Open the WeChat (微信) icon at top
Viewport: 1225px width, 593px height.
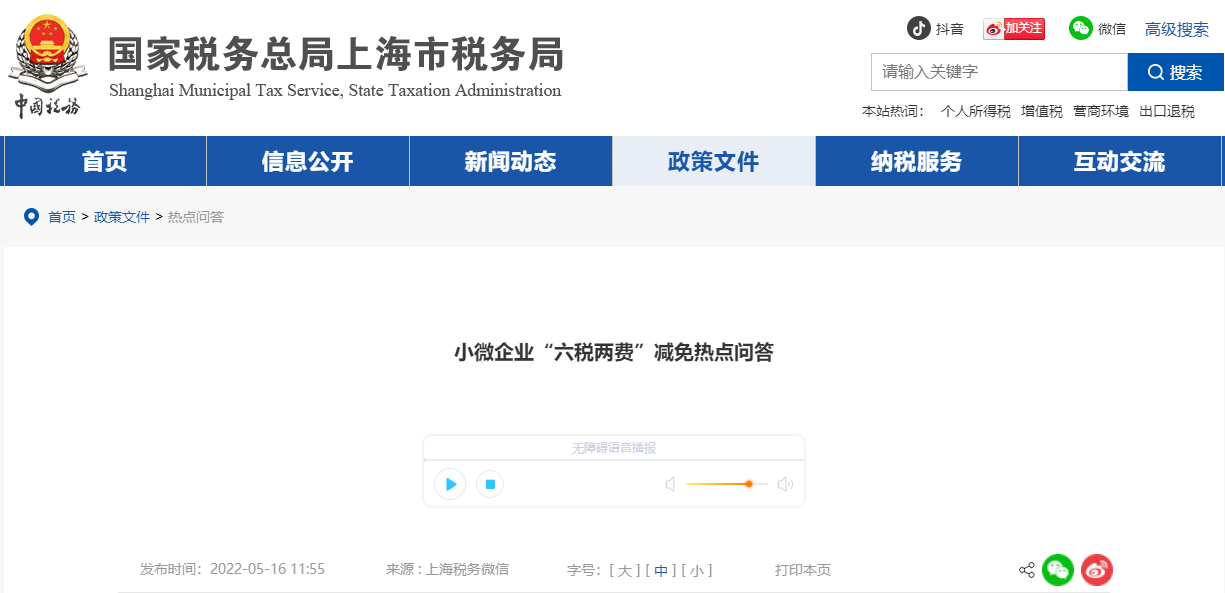(x=1081, y=28)
